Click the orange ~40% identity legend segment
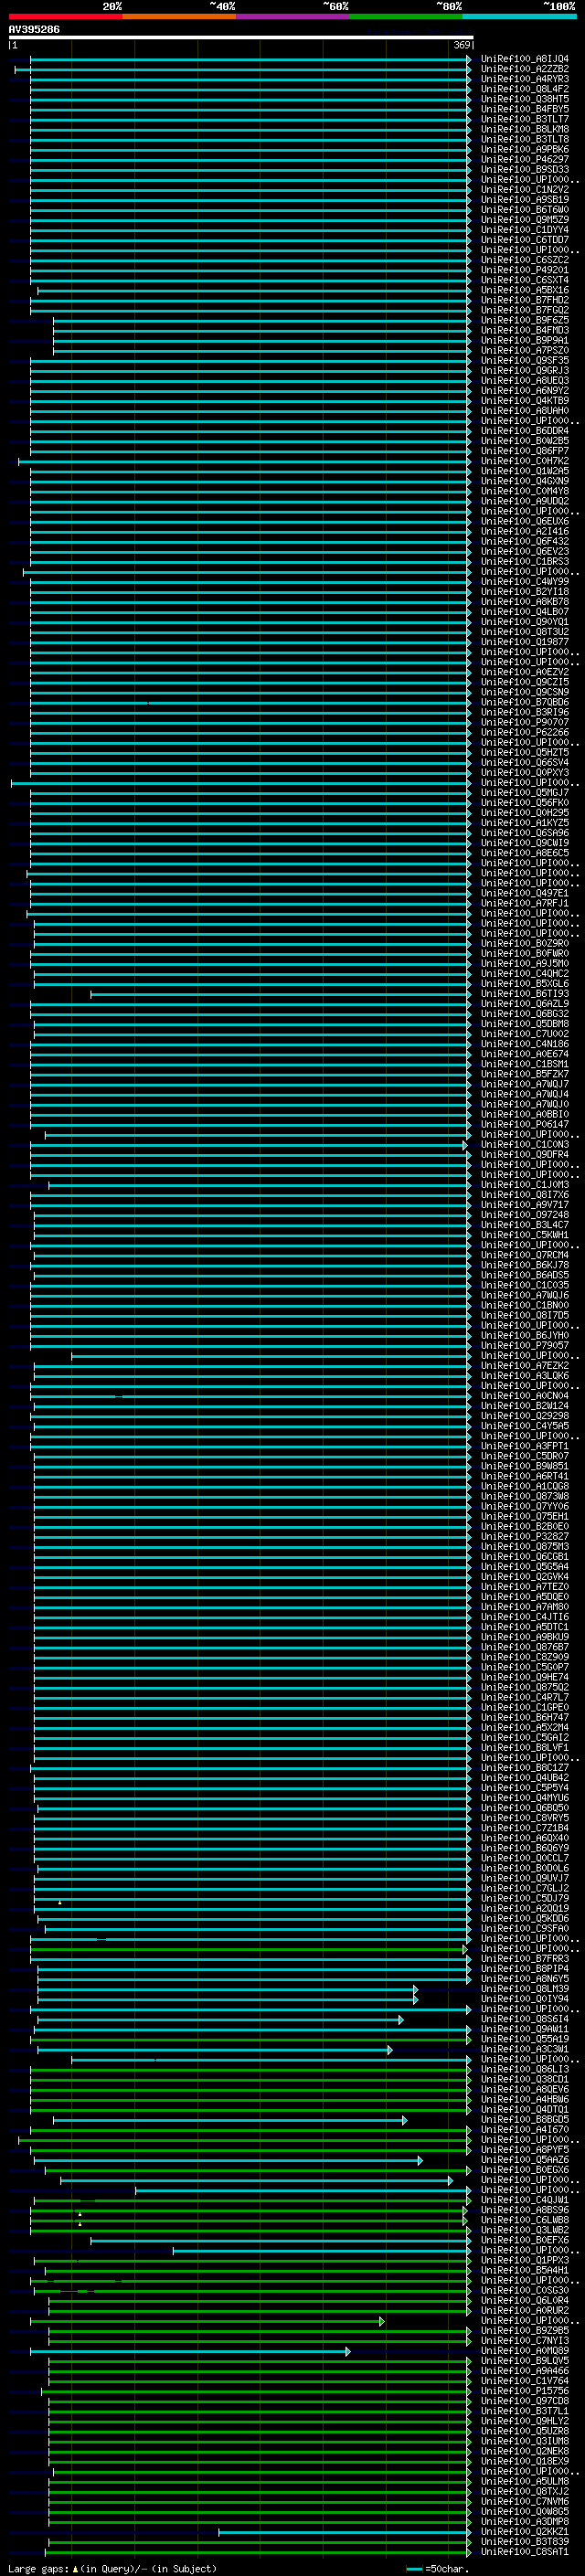The image size is (585, 2576). (179, 16)
